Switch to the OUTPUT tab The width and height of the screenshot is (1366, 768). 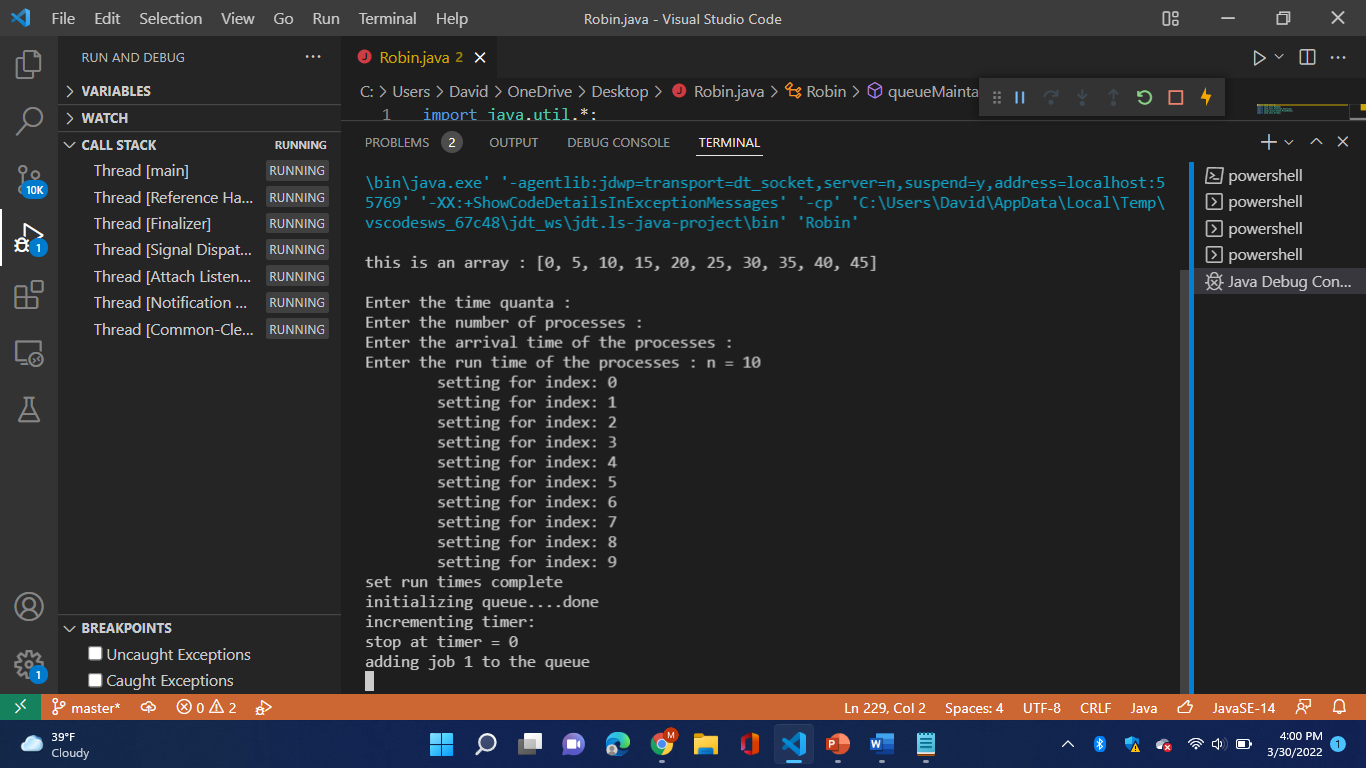pyautogui.click(x=514, y=142)
